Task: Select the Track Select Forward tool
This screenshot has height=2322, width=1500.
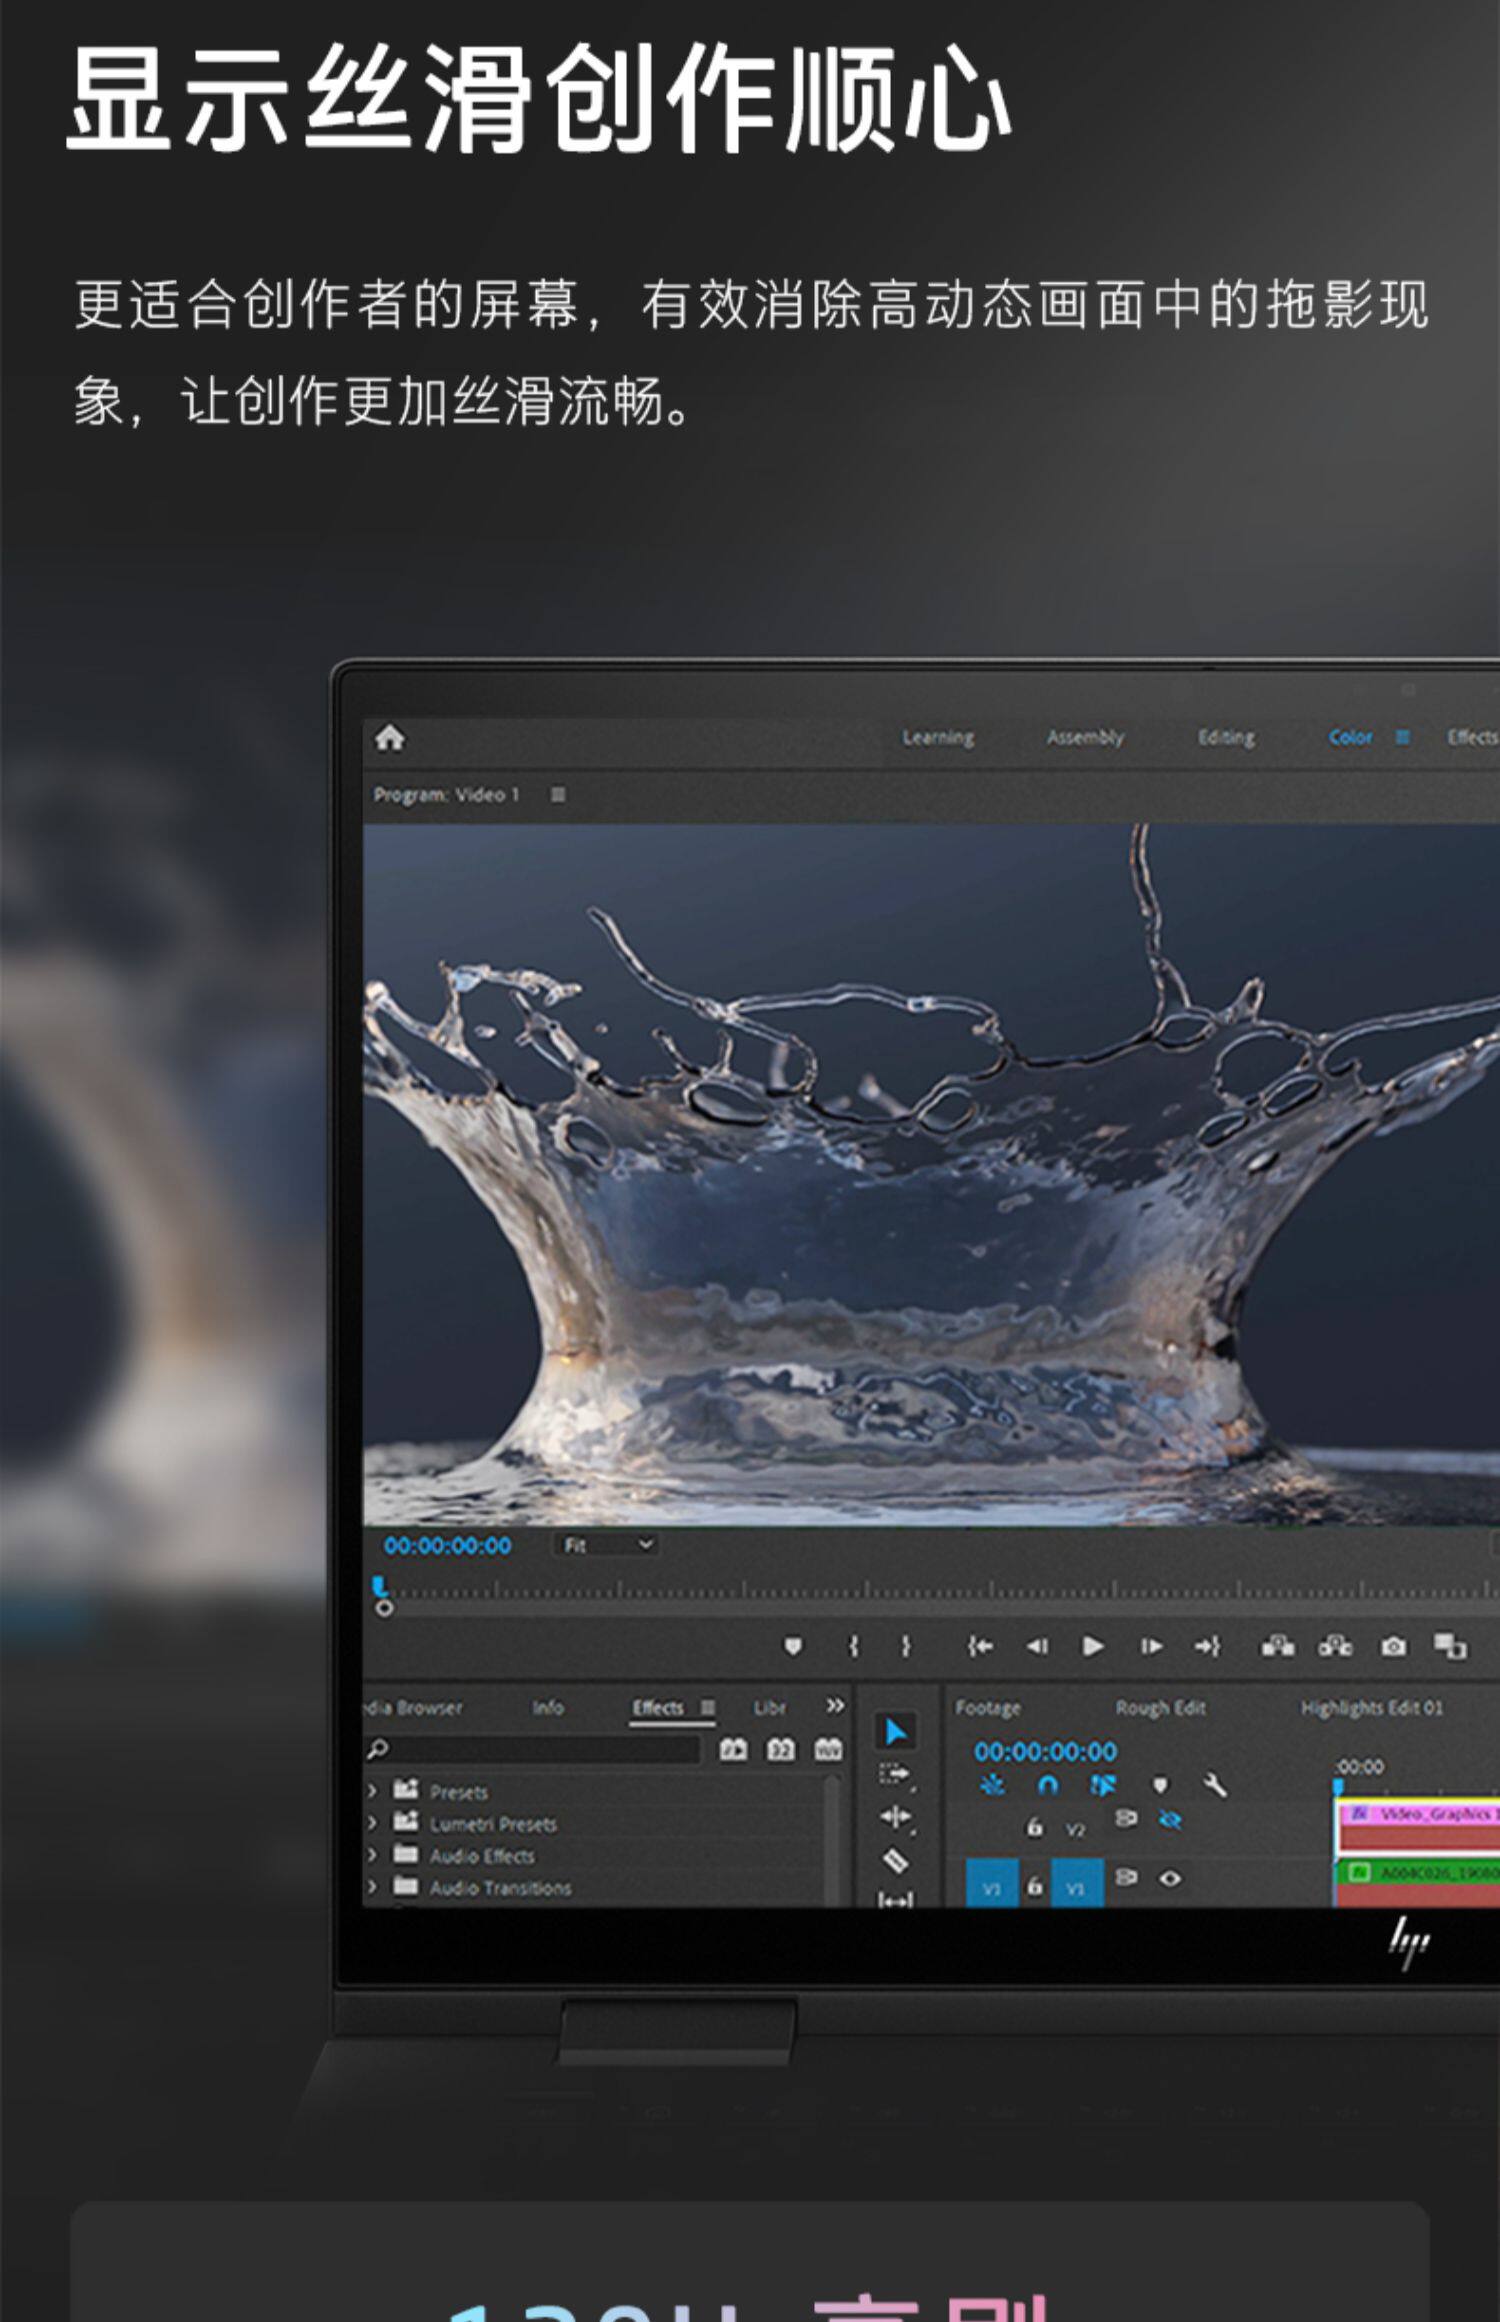Action: 894,1774
